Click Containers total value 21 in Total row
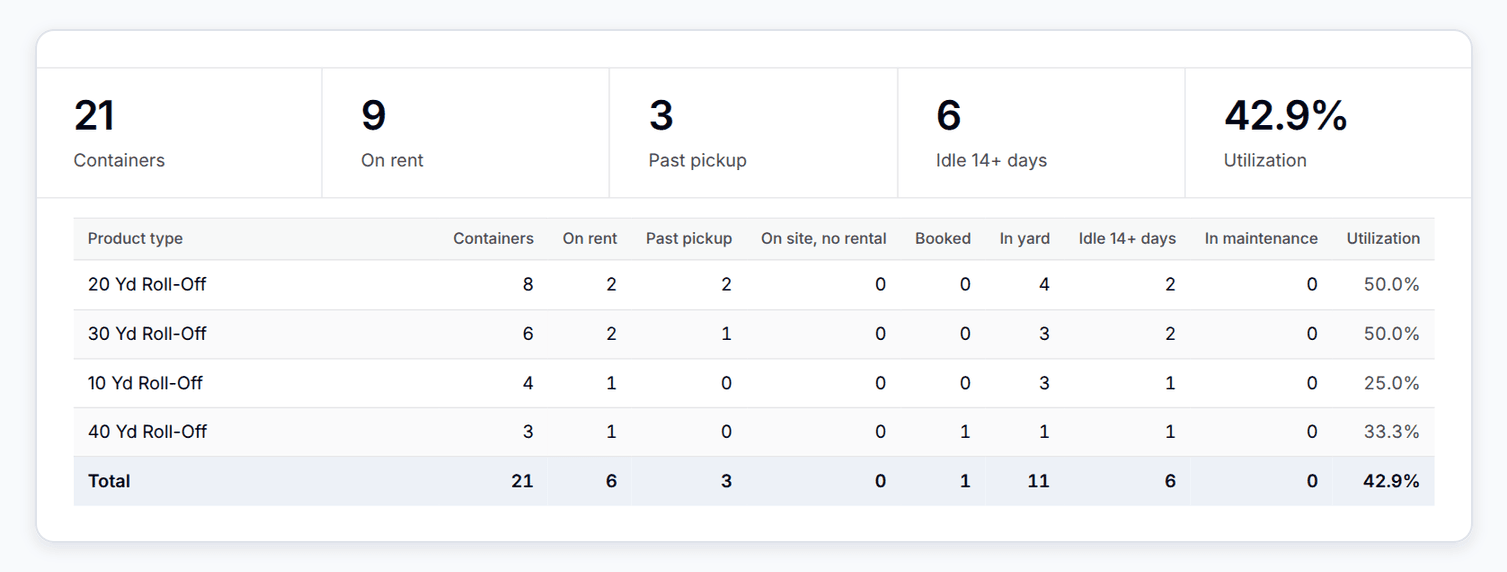The image size is (1507, 572). point(522,481)
